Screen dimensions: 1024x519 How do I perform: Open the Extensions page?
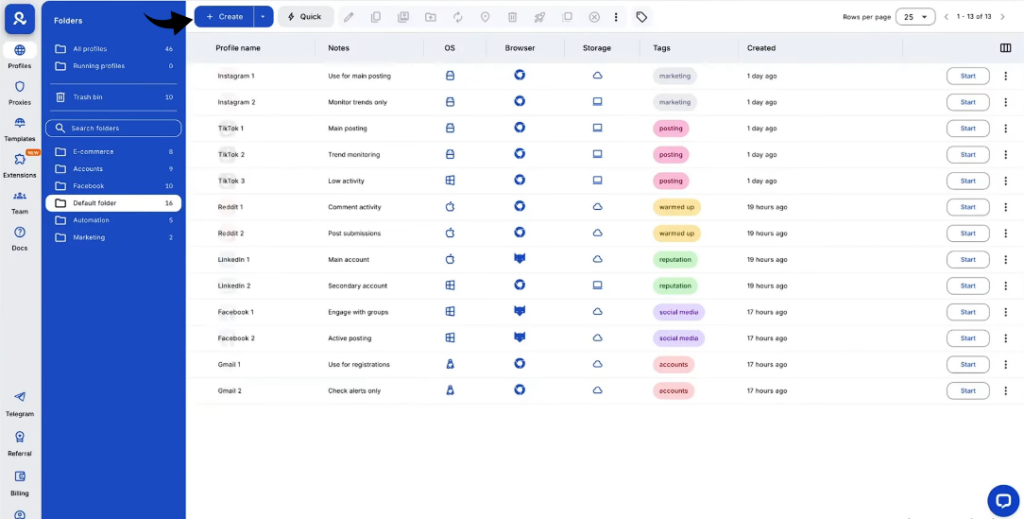point(20,166)
